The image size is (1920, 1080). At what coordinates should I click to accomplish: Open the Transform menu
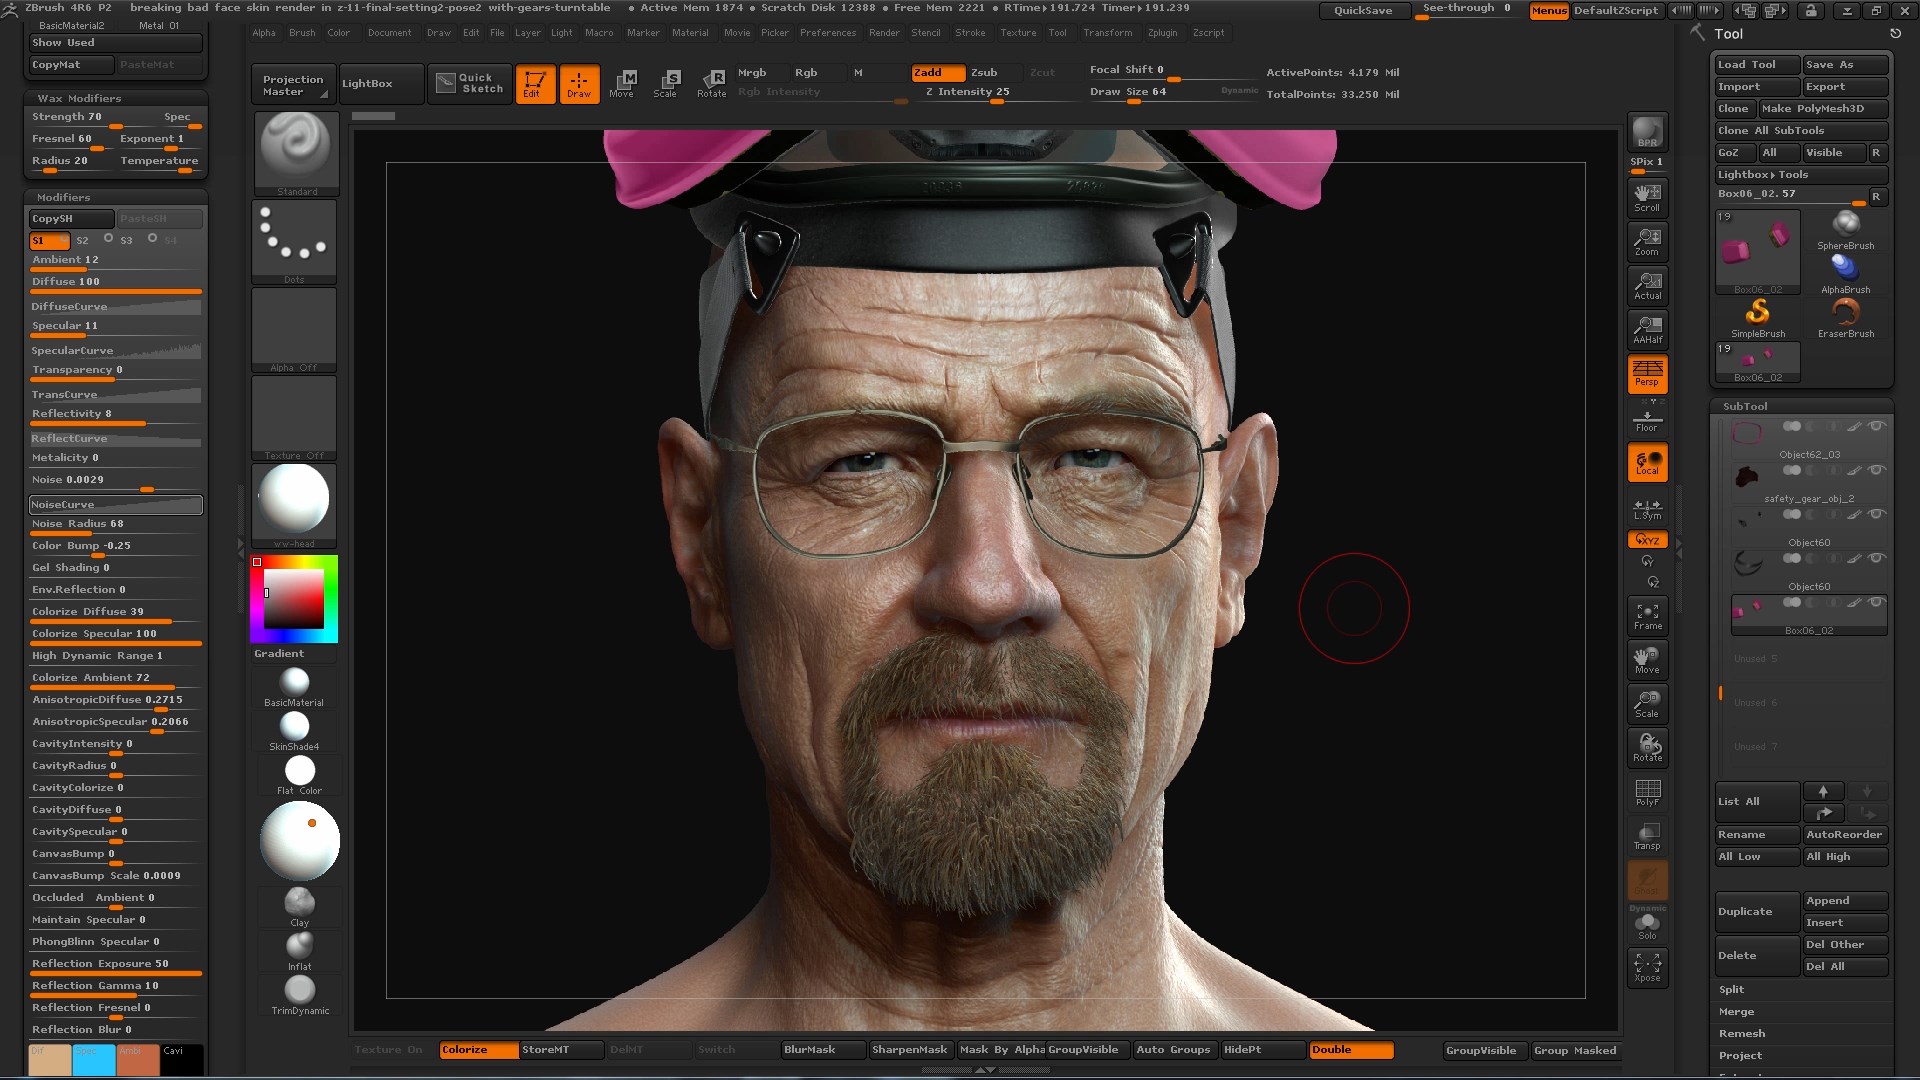click(x=1108, y=32)
